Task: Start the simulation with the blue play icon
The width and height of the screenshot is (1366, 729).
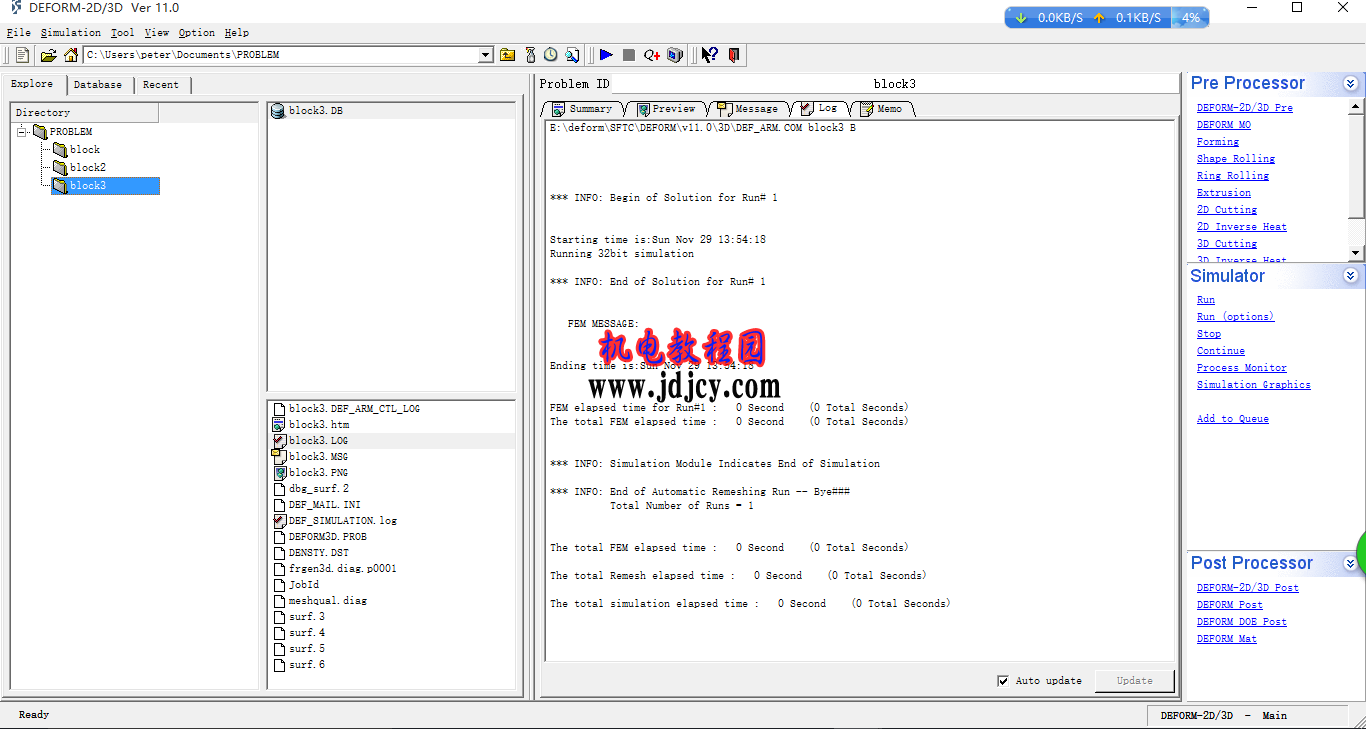Action: [x=606, y=55]
